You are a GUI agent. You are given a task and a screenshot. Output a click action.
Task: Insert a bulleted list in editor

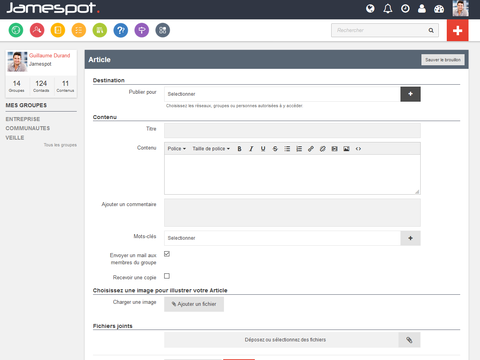point(287,149)
